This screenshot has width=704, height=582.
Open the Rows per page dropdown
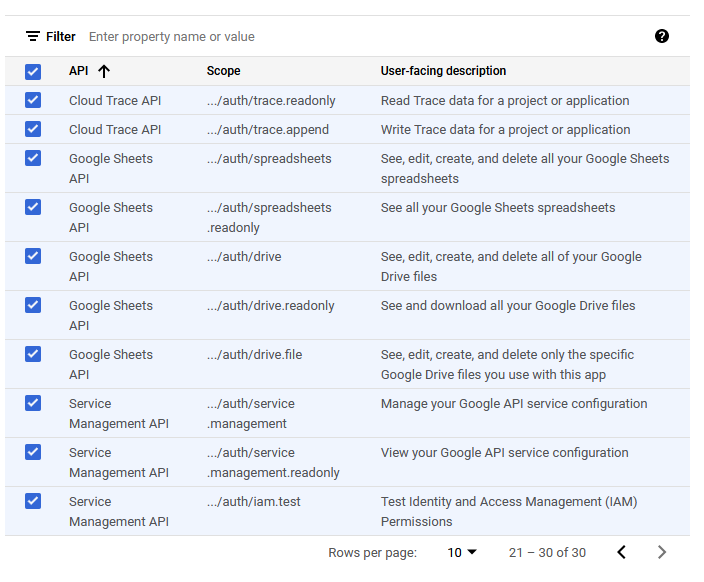[x=462, y=552]
